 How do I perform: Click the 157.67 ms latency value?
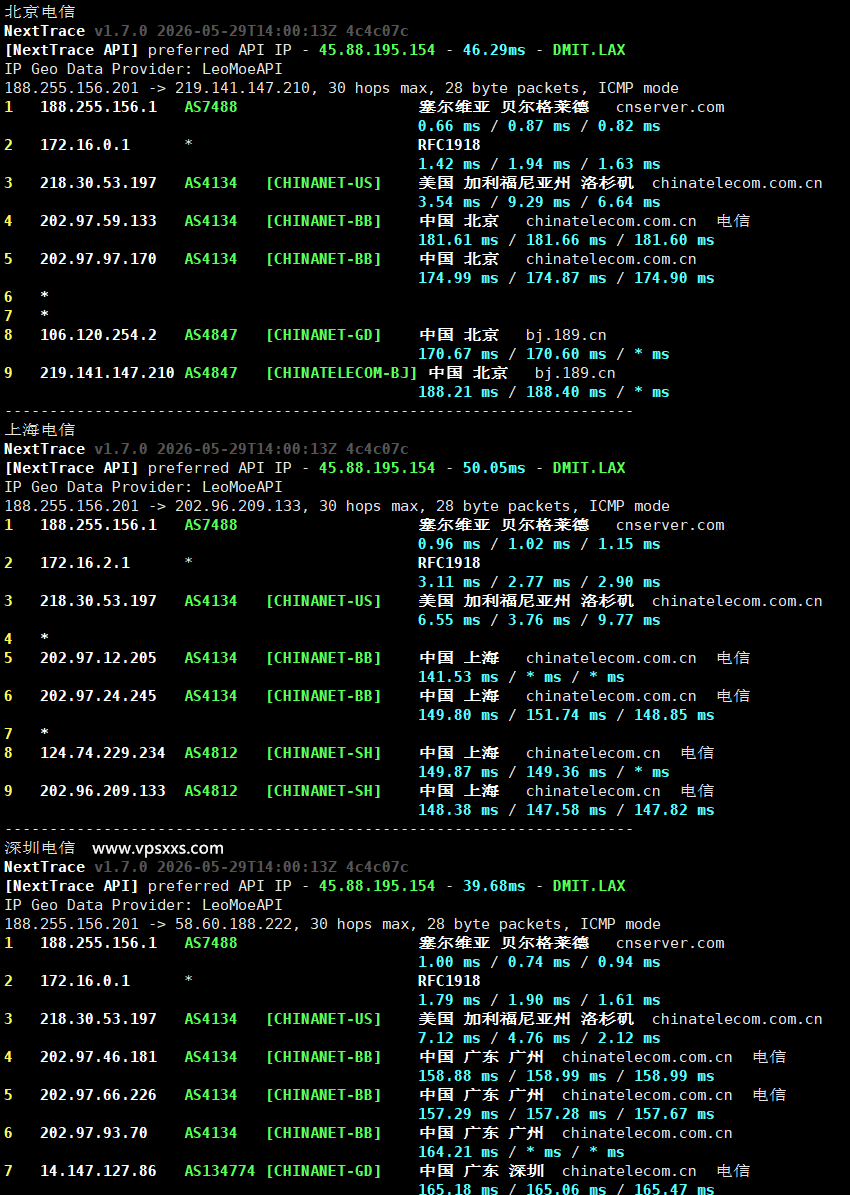[675, 1113]
